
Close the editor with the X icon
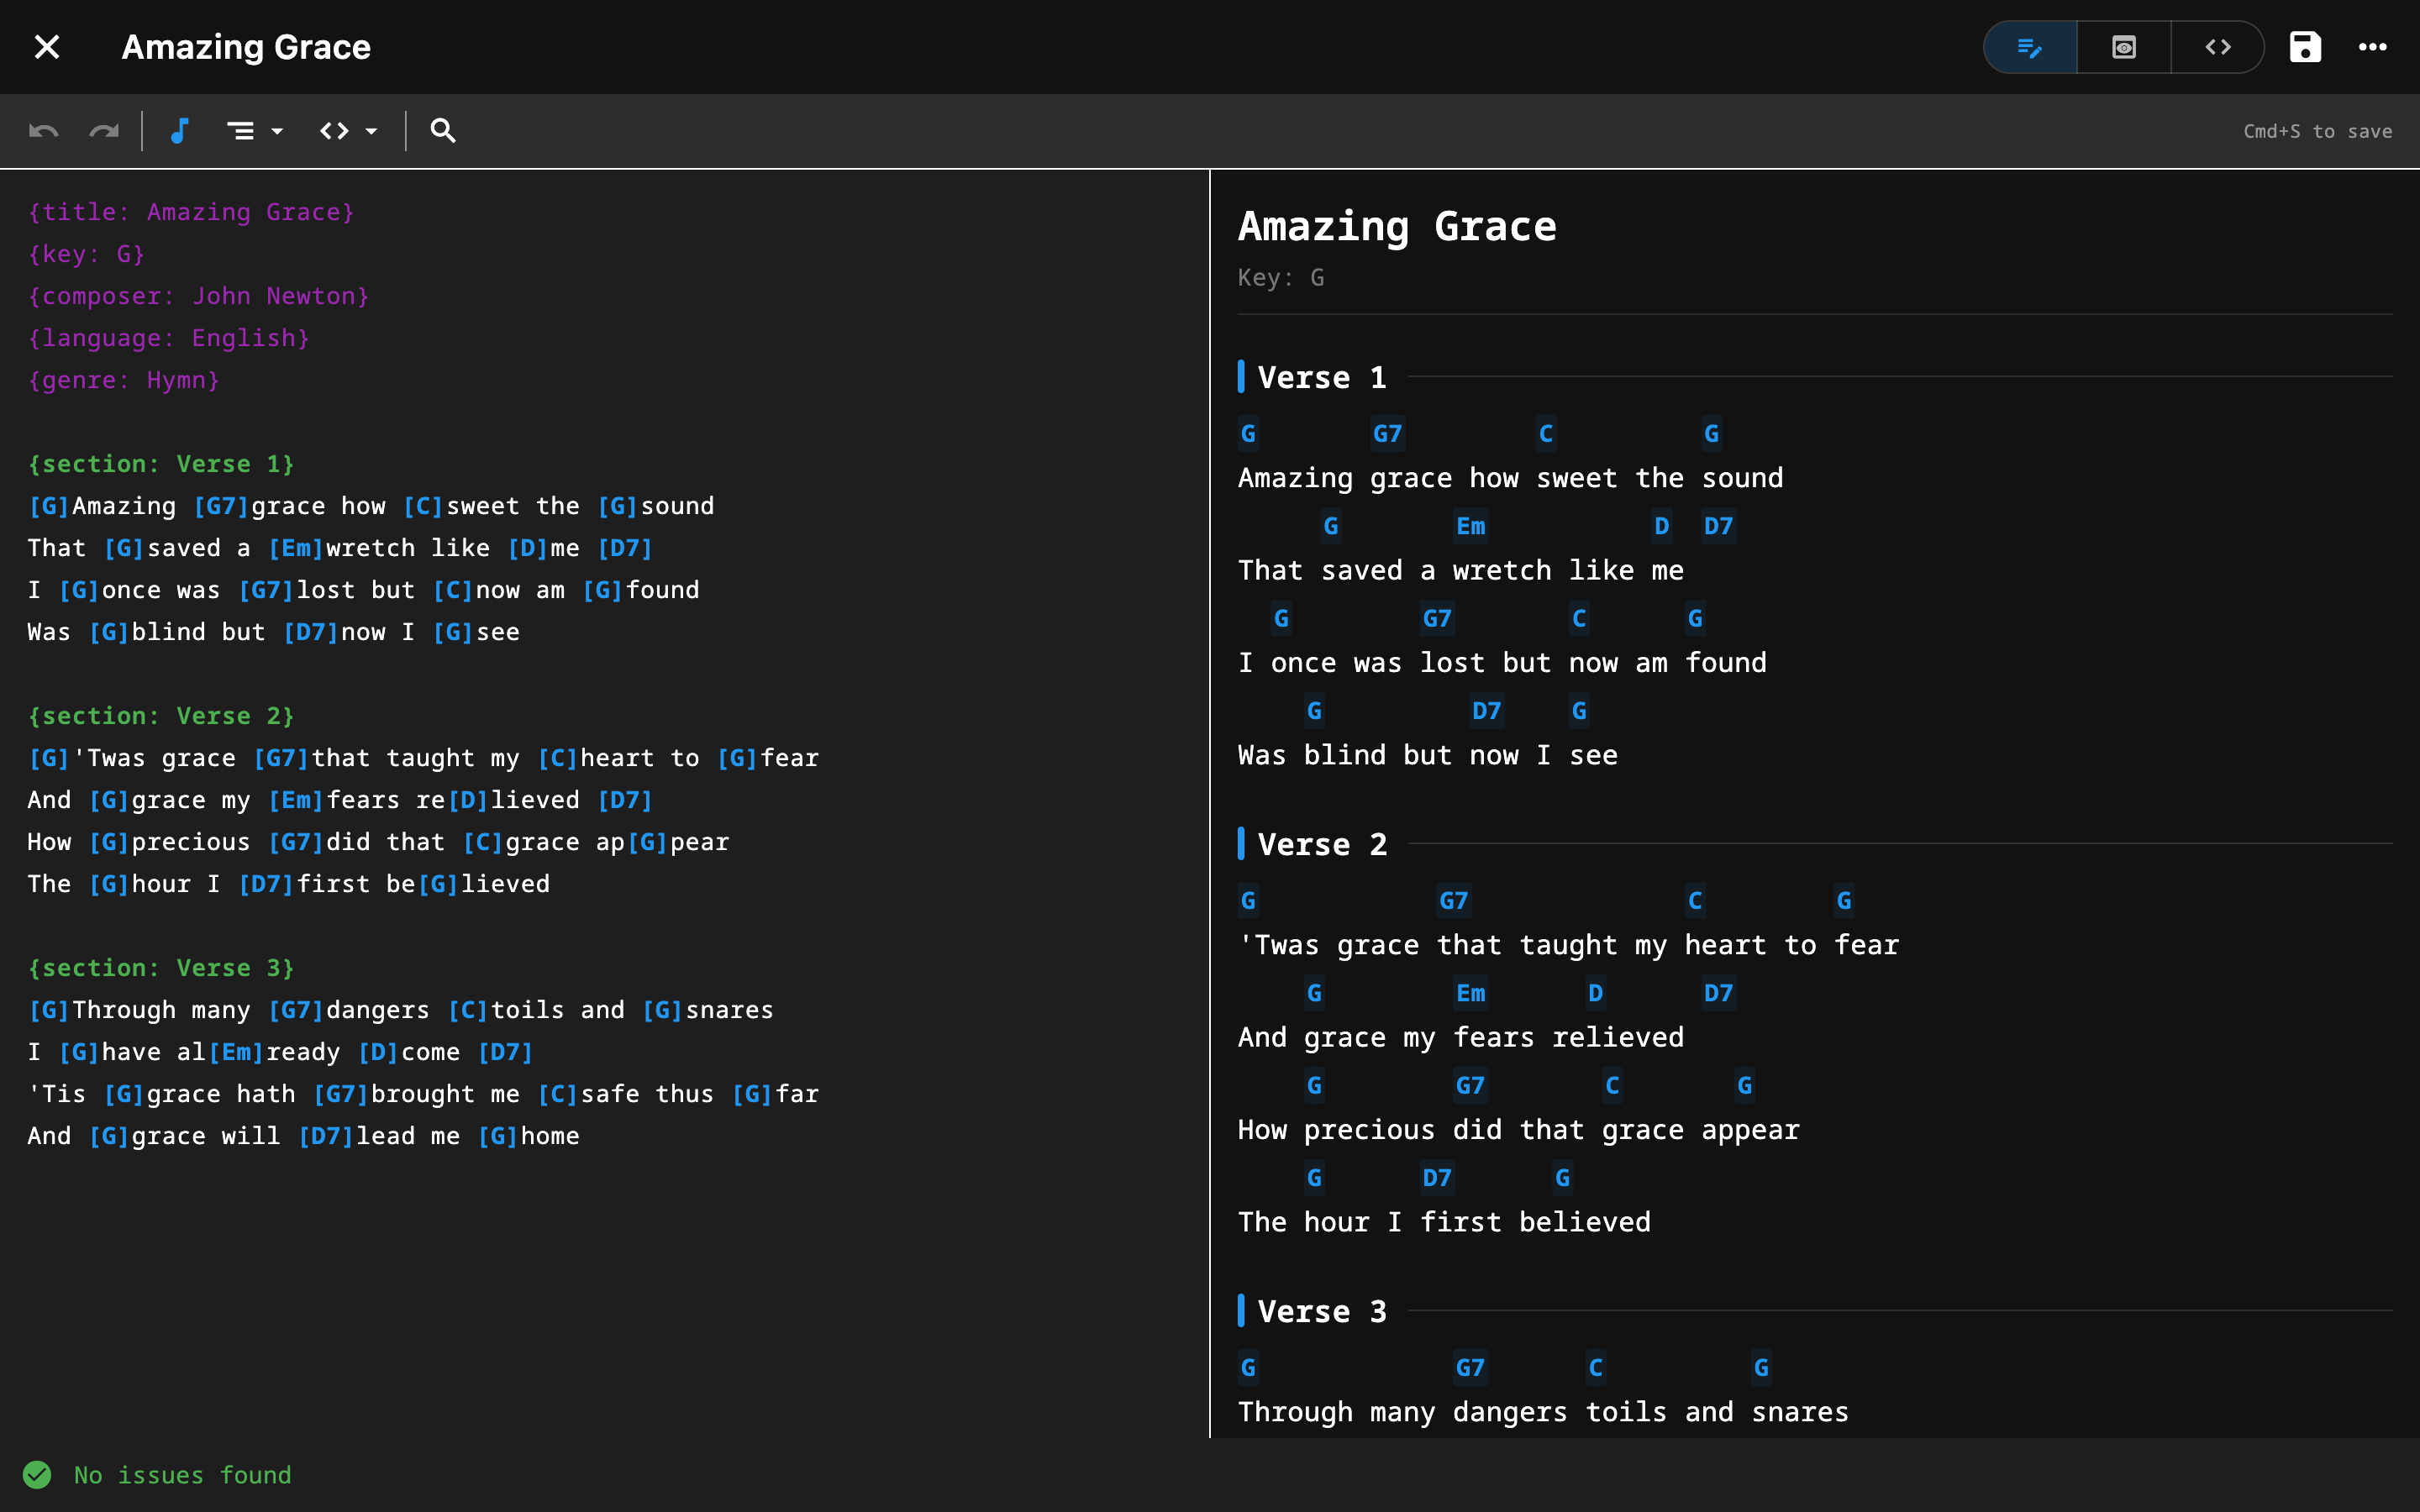[47, 47]
